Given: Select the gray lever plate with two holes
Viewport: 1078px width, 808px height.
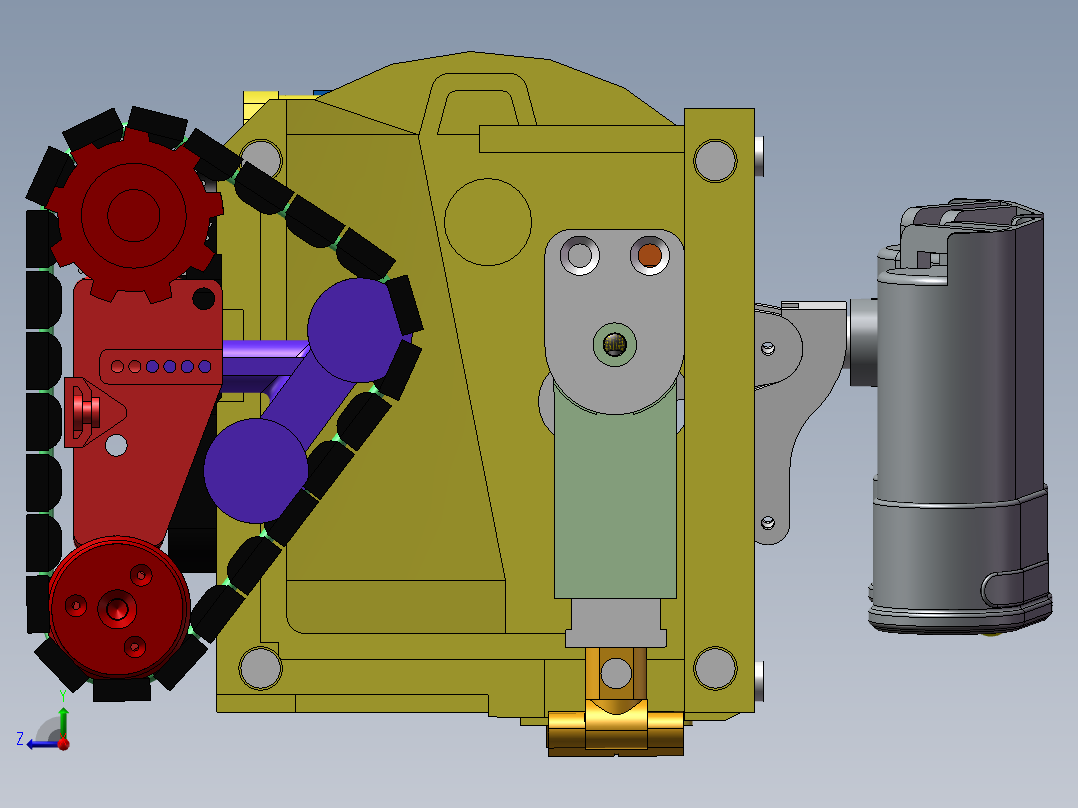Looking at the screenshot, I should (x=614, y=320).
